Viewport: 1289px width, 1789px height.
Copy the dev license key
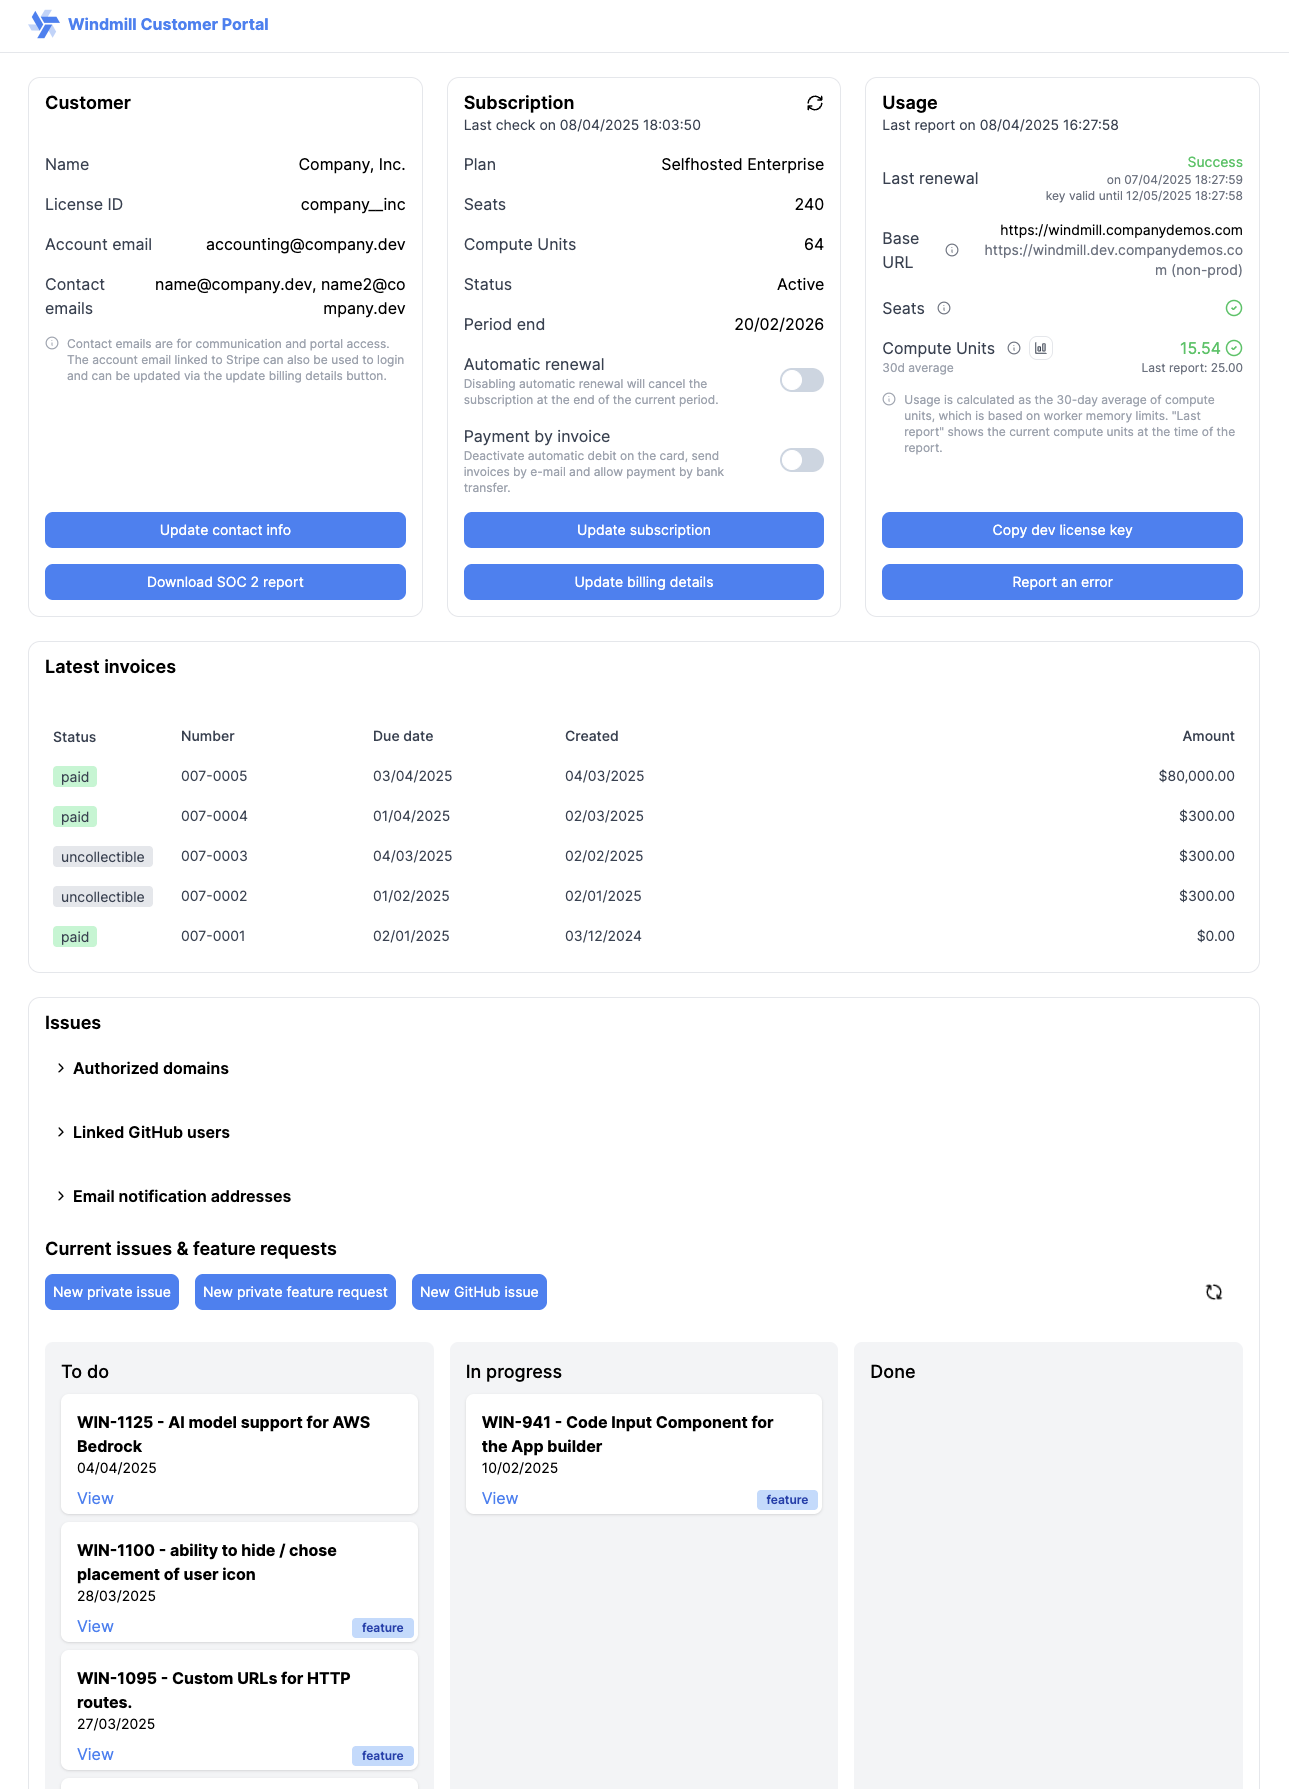[1062, 530]
